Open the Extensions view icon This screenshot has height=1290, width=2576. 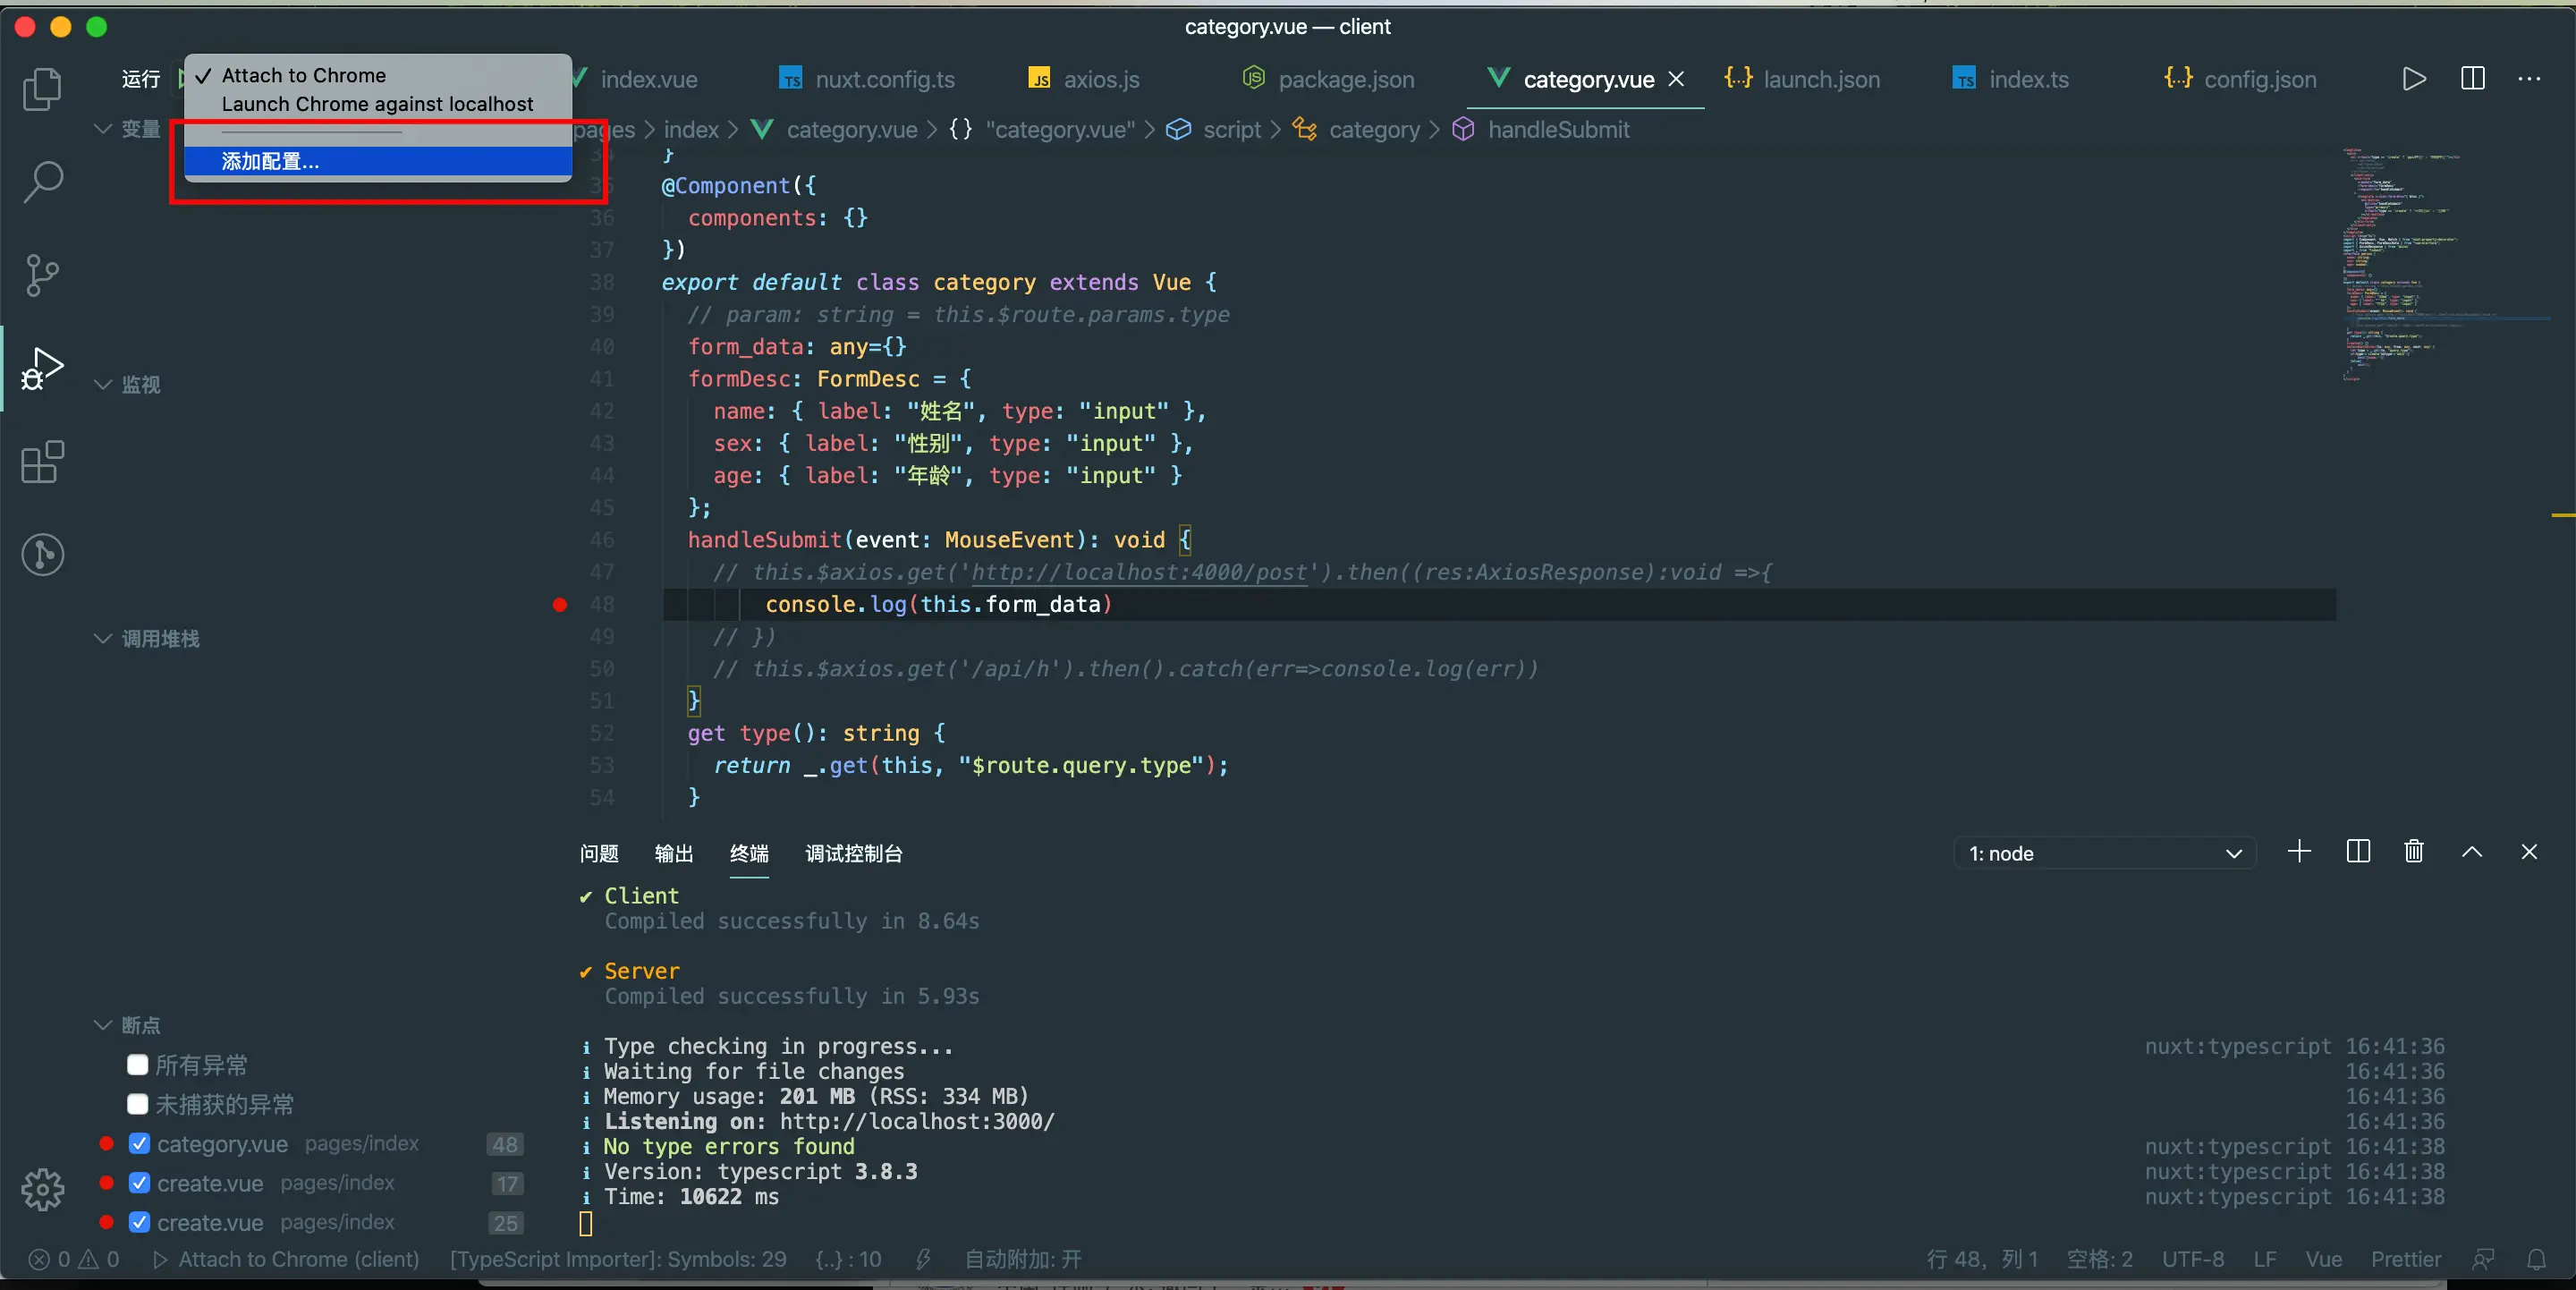pos(42,462)
